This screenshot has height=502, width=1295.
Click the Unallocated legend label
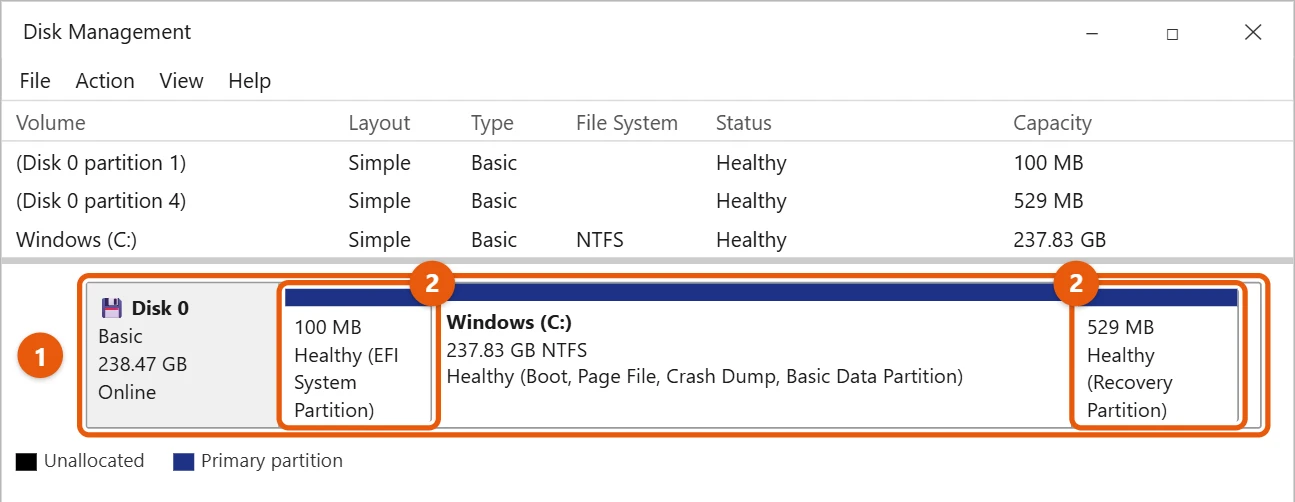click(x=94, y=461)
